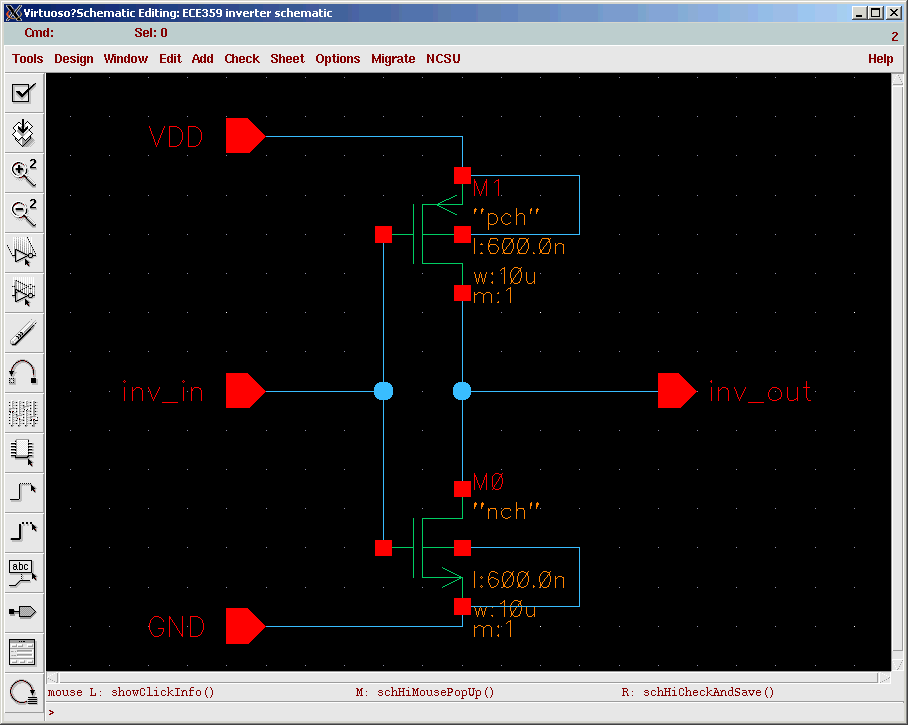This screenshot has height=725, width=908.
Task: Click the vertical scrollbar right of canvas
Action: [x=898, y=372]
